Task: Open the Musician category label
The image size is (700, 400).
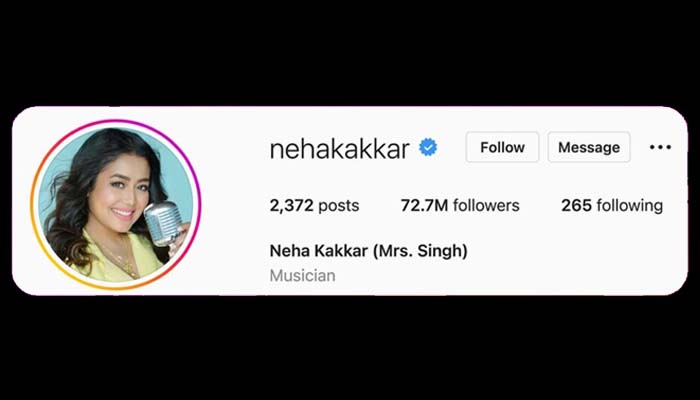Action: pos(302,275)
